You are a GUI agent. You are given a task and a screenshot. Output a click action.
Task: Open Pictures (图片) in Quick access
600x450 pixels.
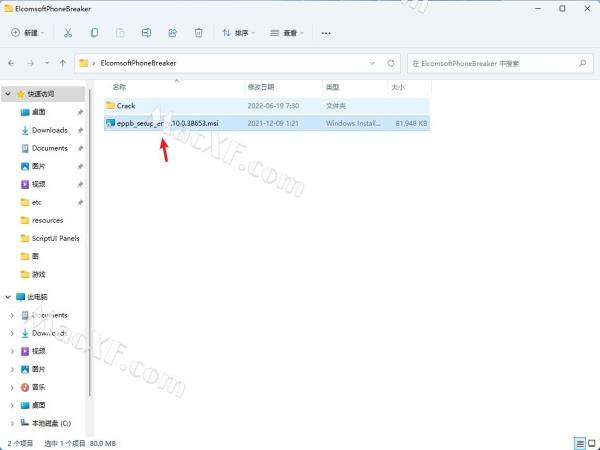tap(38, 166)
